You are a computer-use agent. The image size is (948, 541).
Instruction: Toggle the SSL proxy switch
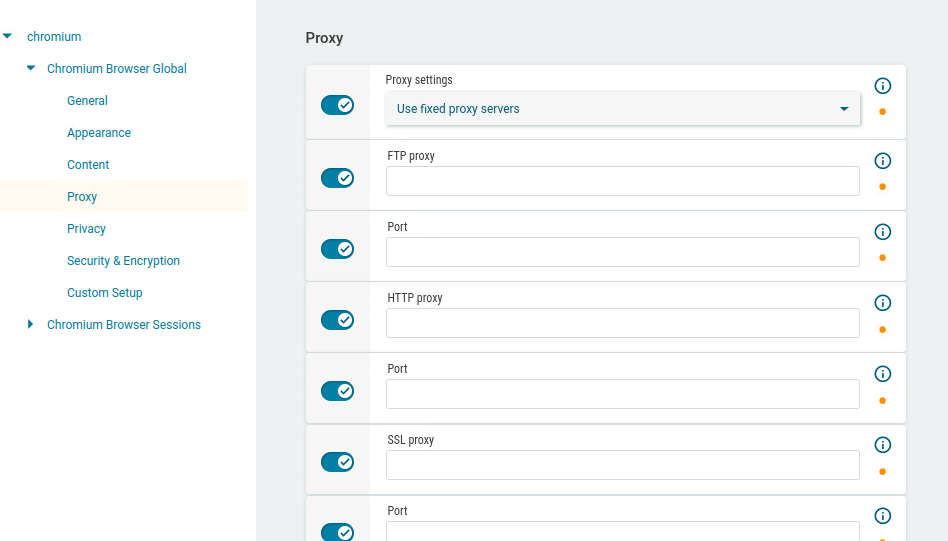click(337, 462)
